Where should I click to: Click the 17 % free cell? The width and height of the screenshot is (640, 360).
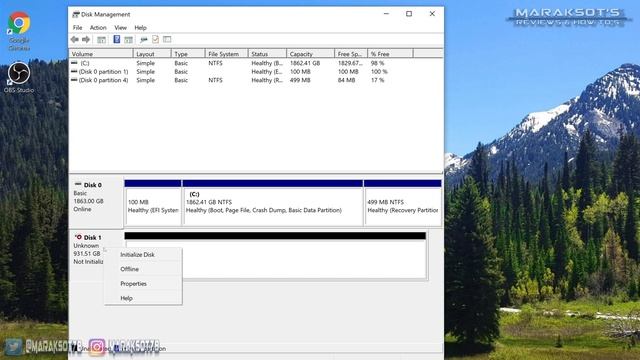[x=378, y=80]
